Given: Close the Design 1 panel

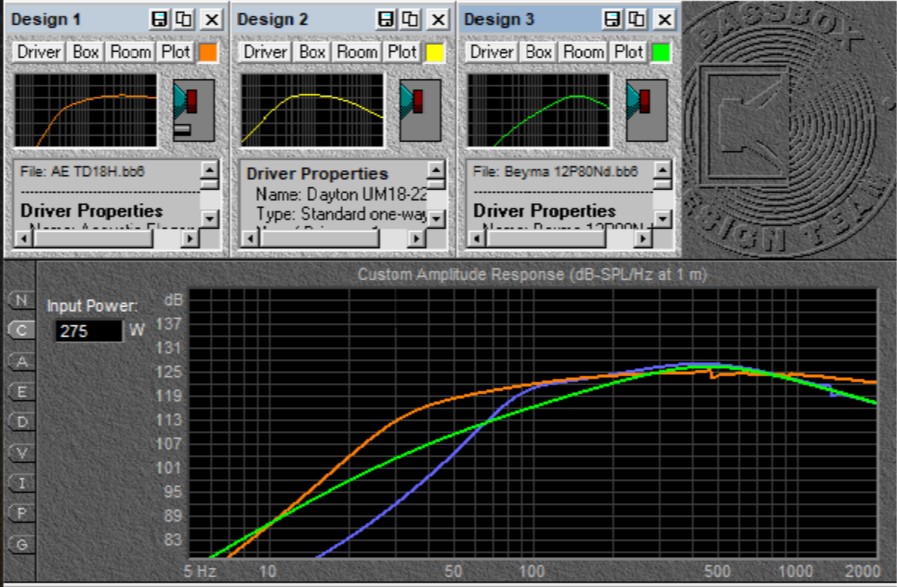Looking at the screenshot, I should point(212,19).
